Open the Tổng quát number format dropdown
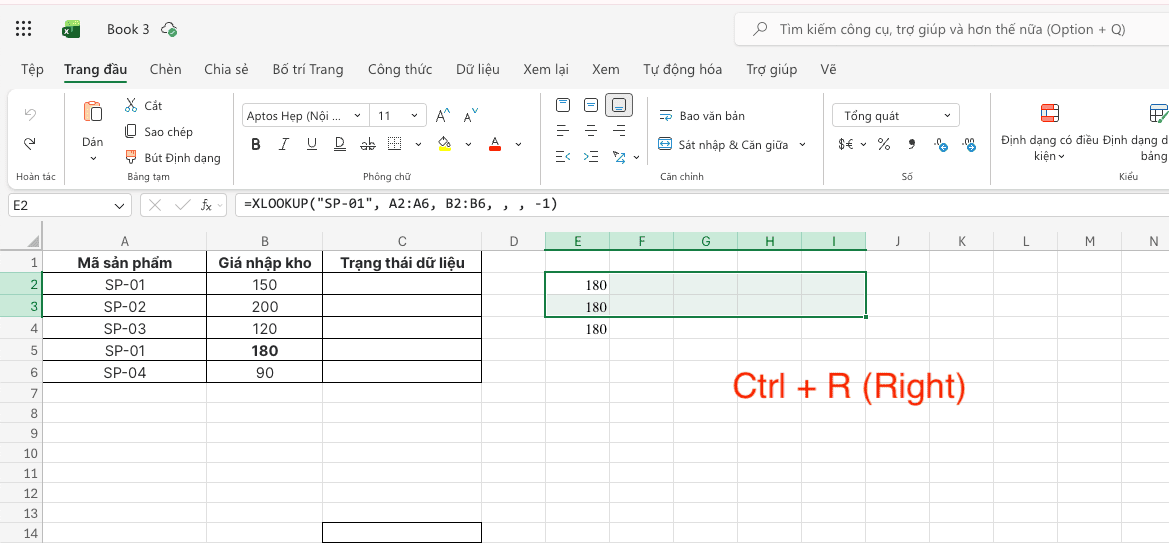Screen dimensions: 1169x543 pyautogui.click(x=896, y=116)
